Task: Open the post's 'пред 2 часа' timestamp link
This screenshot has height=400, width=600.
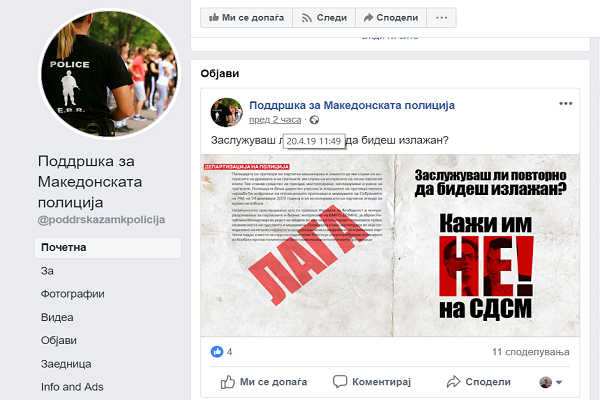Action: coord(275,120)
